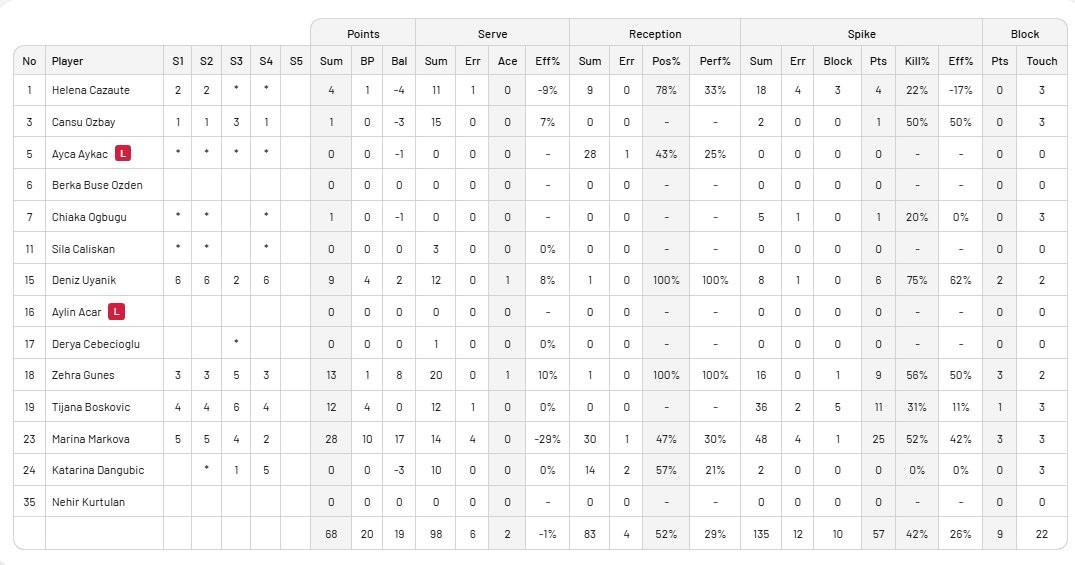Viewport: 1075px width, 565px height.
Task: Open player Marina Markova
Action: tap(90, 439)
